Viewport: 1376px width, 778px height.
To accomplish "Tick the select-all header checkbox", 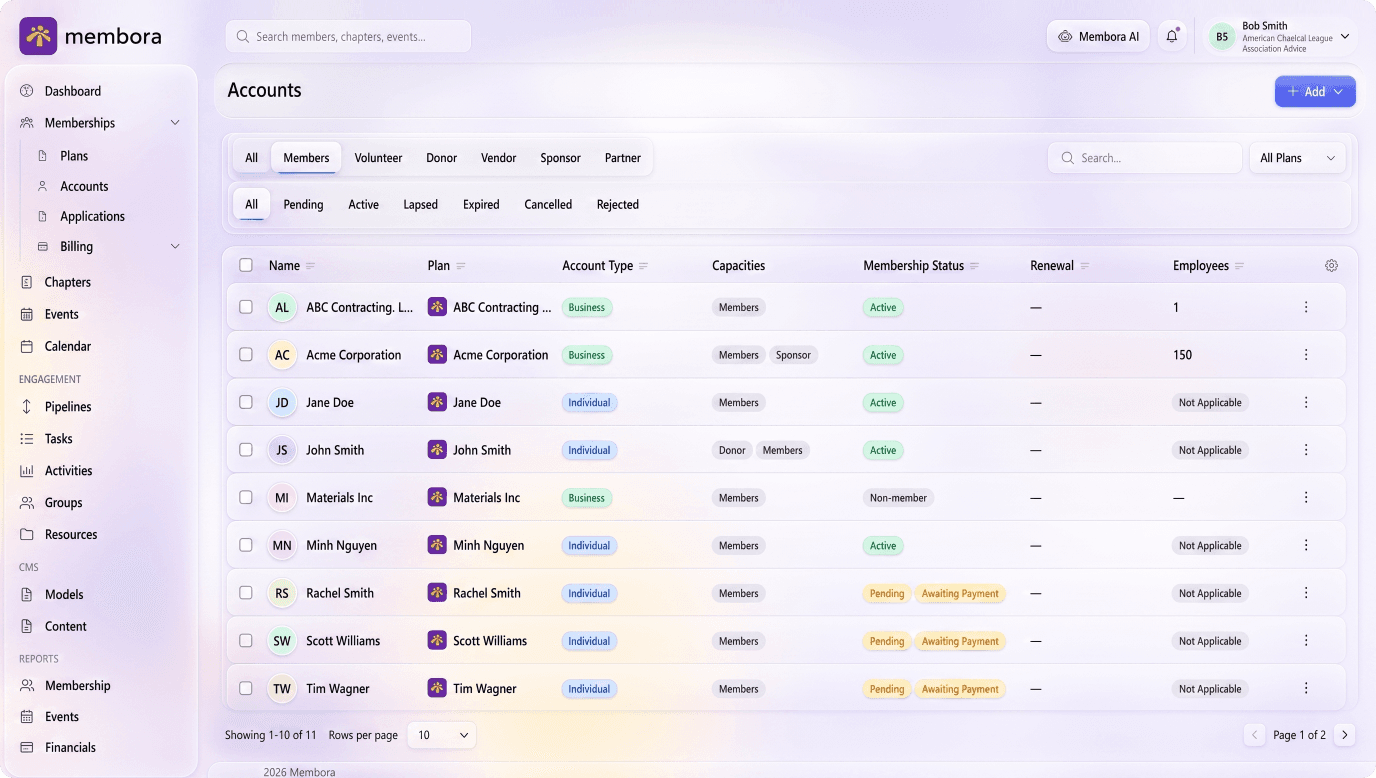I will click(x=246, y=266).
